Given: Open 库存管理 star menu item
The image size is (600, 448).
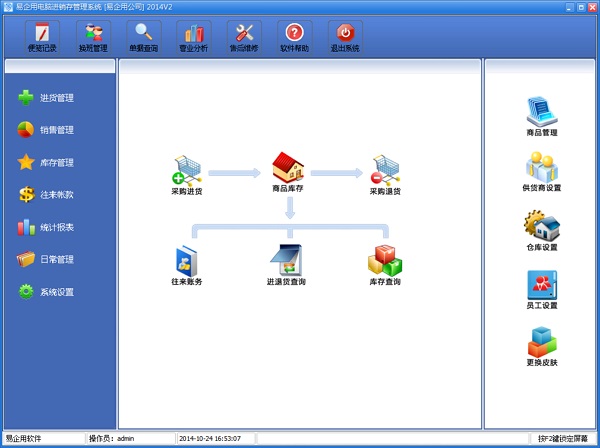Looking at the screenshot, I should [x=56, y=162].
